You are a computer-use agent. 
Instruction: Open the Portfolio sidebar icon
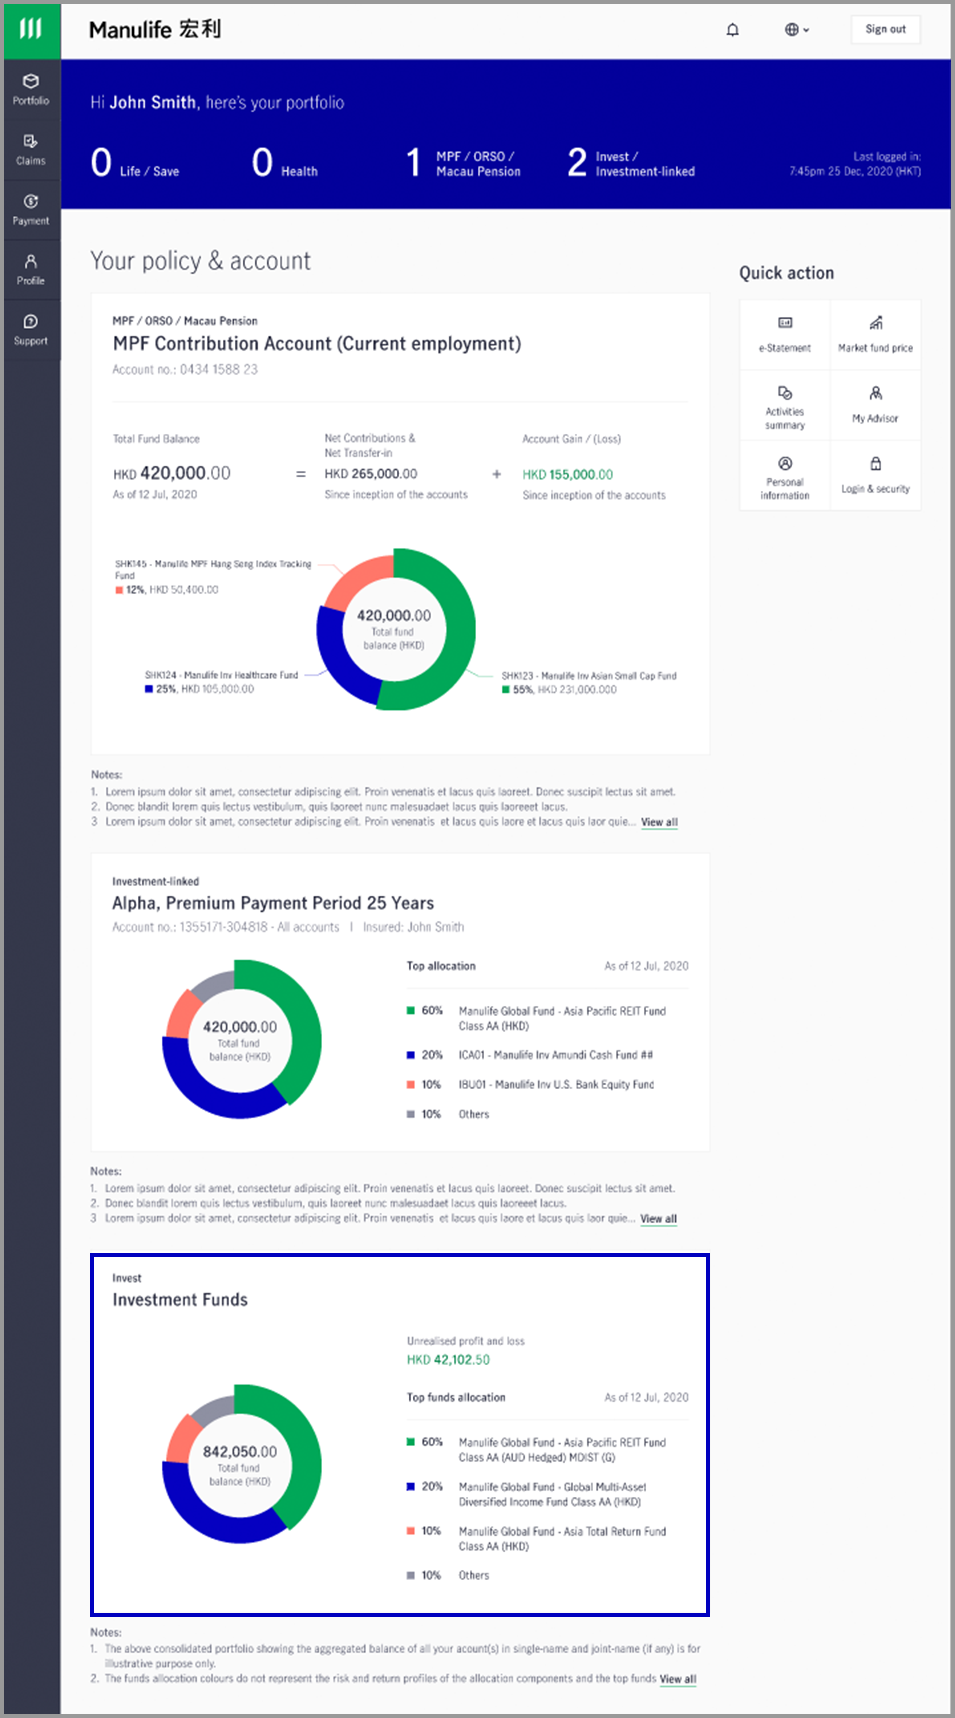[31, 89]
